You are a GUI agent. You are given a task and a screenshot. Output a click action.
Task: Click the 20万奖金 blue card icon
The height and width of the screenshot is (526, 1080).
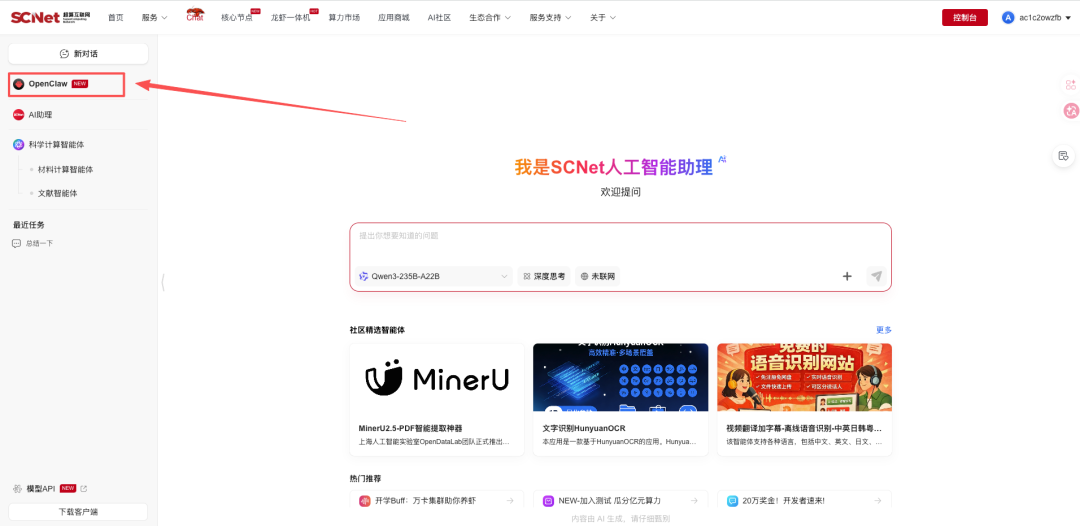(733, 501)
